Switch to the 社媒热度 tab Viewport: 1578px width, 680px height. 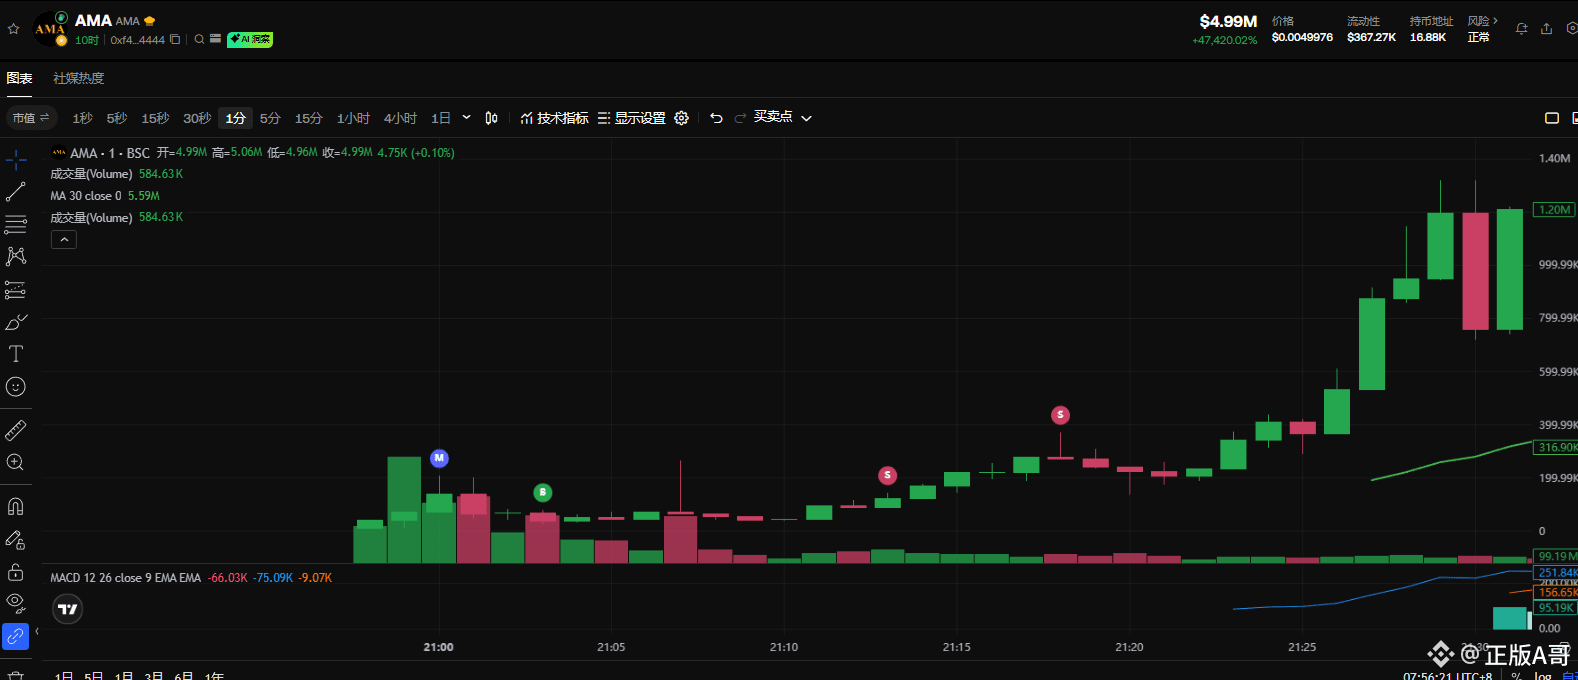[x=78, y=78]
